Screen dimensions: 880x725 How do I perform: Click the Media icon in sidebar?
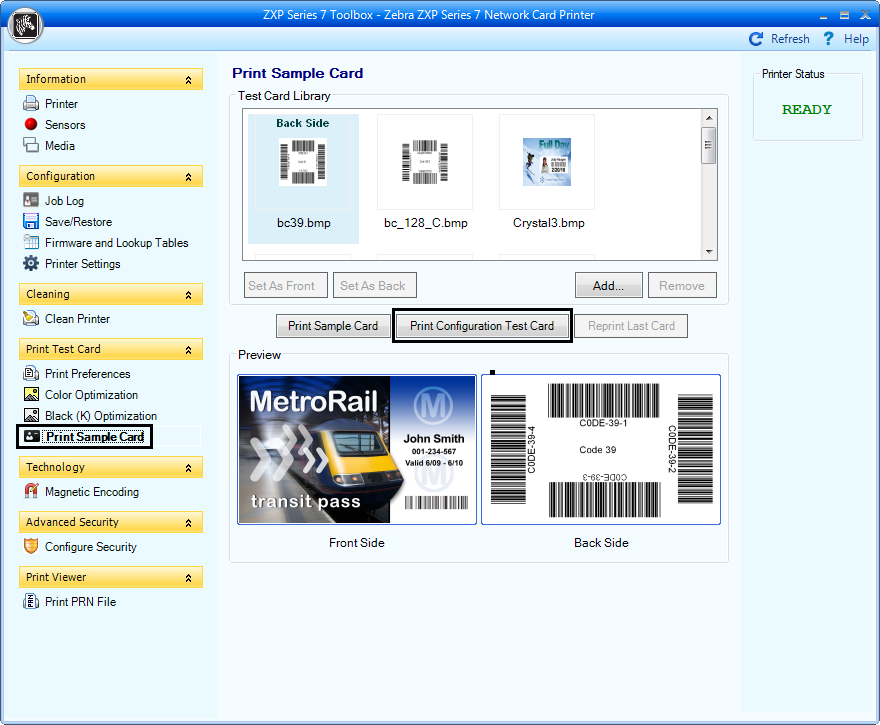pos(31,146)
